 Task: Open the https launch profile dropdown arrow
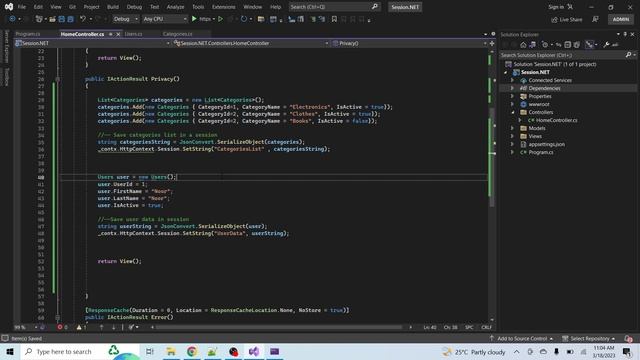213,19
